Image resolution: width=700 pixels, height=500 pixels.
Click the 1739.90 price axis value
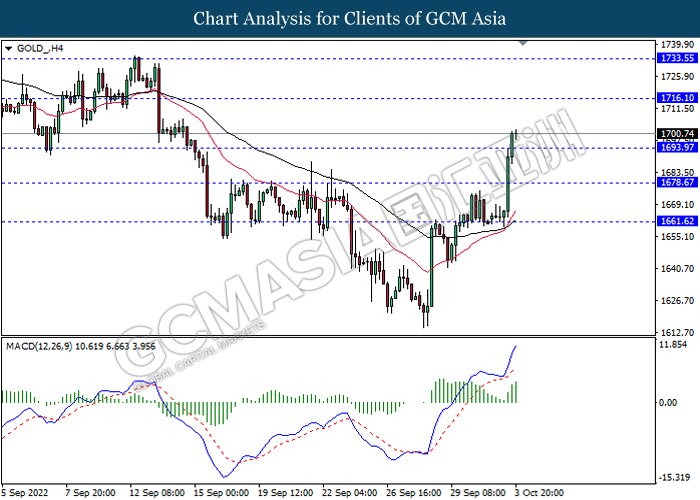[677, 45]
